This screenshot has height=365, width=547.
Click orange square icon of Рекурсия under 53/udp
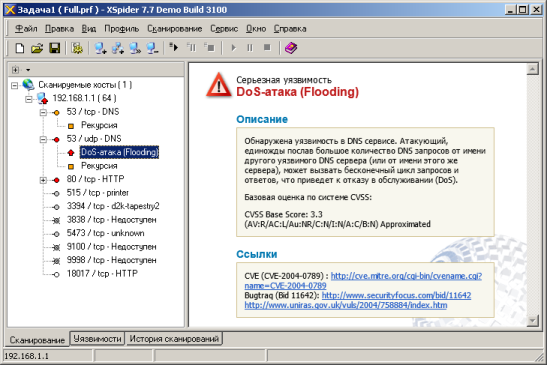[71, 166]
